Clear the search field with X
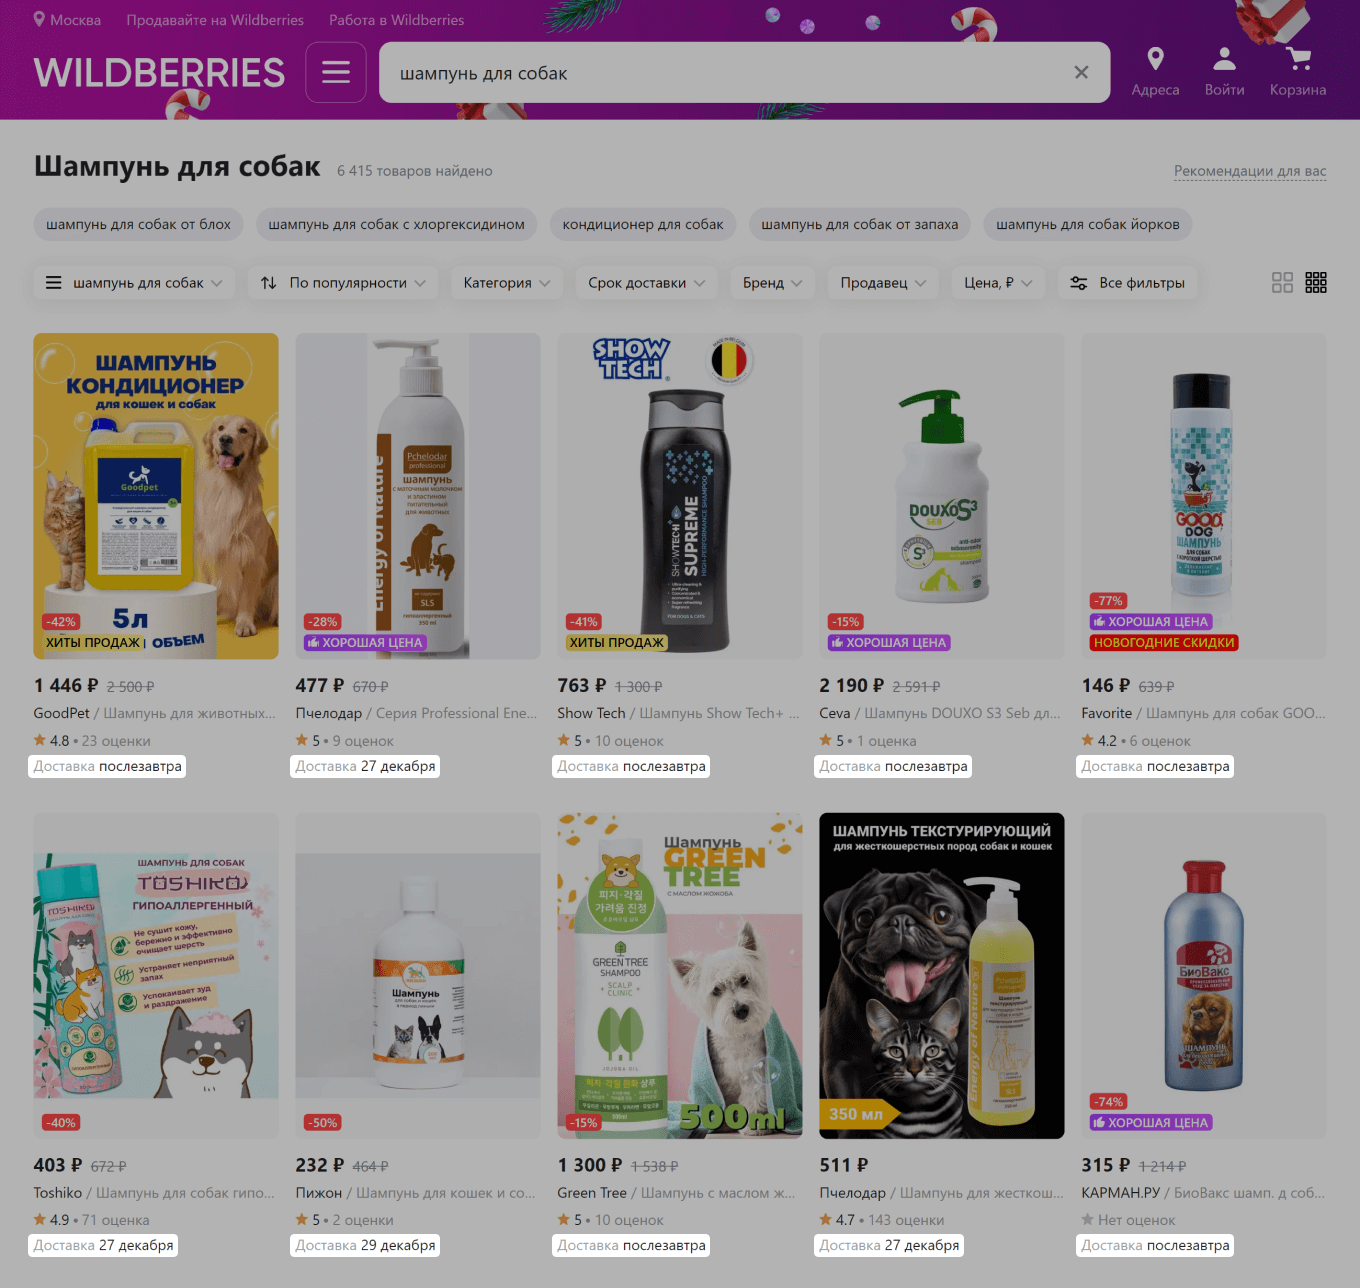 [x=1081, y=72]
